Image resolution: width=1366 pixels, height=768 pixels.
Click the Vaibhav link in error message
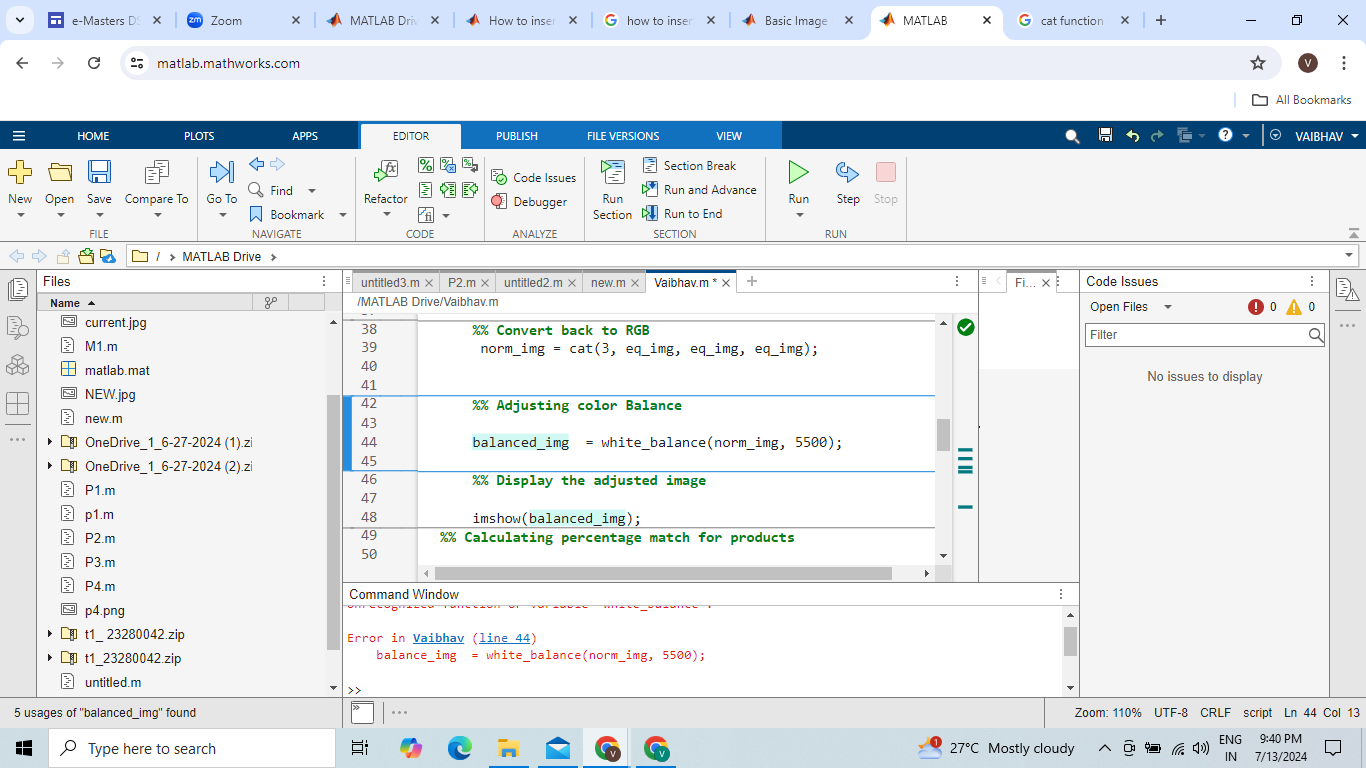coord(438,638)
